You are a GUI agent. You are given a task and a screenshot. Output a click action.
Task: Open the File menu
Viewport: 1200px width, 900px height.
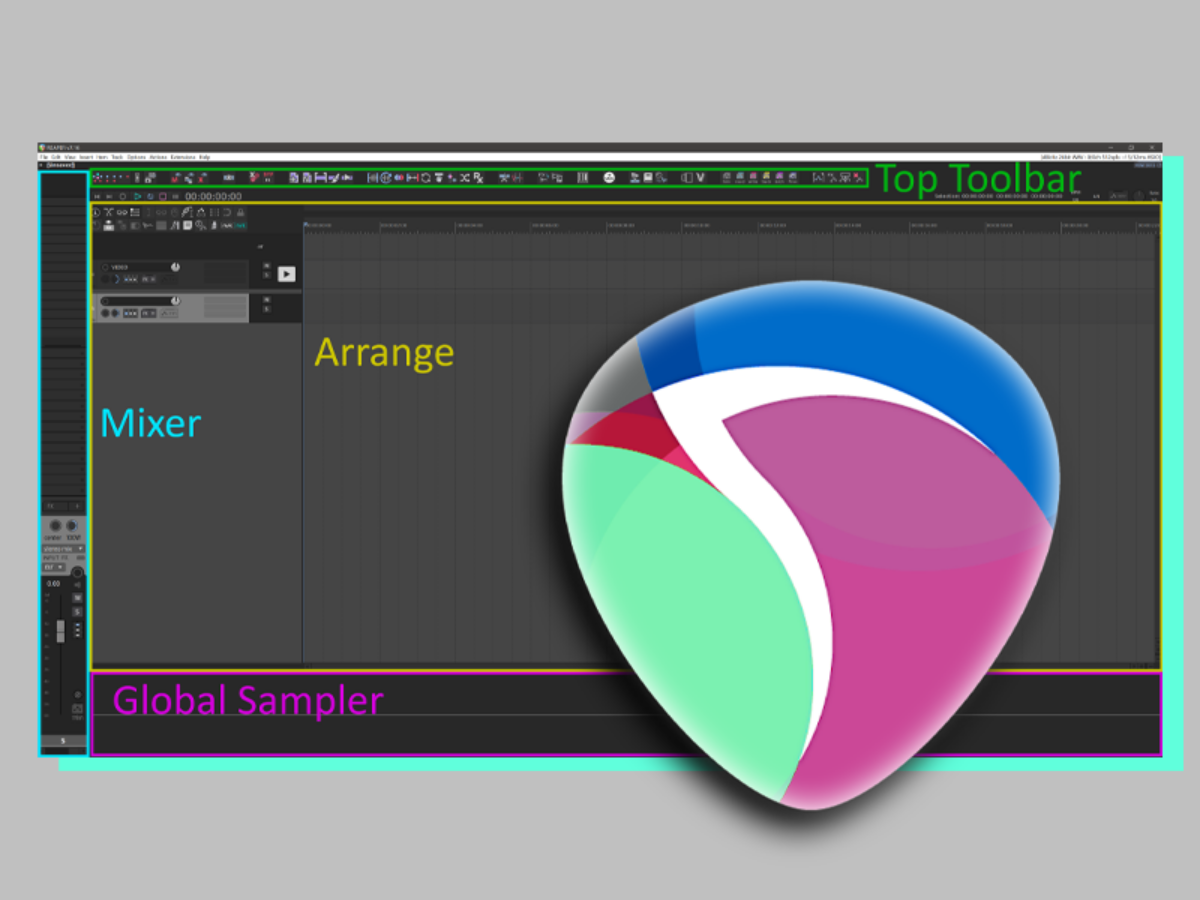tap(44, 157)
